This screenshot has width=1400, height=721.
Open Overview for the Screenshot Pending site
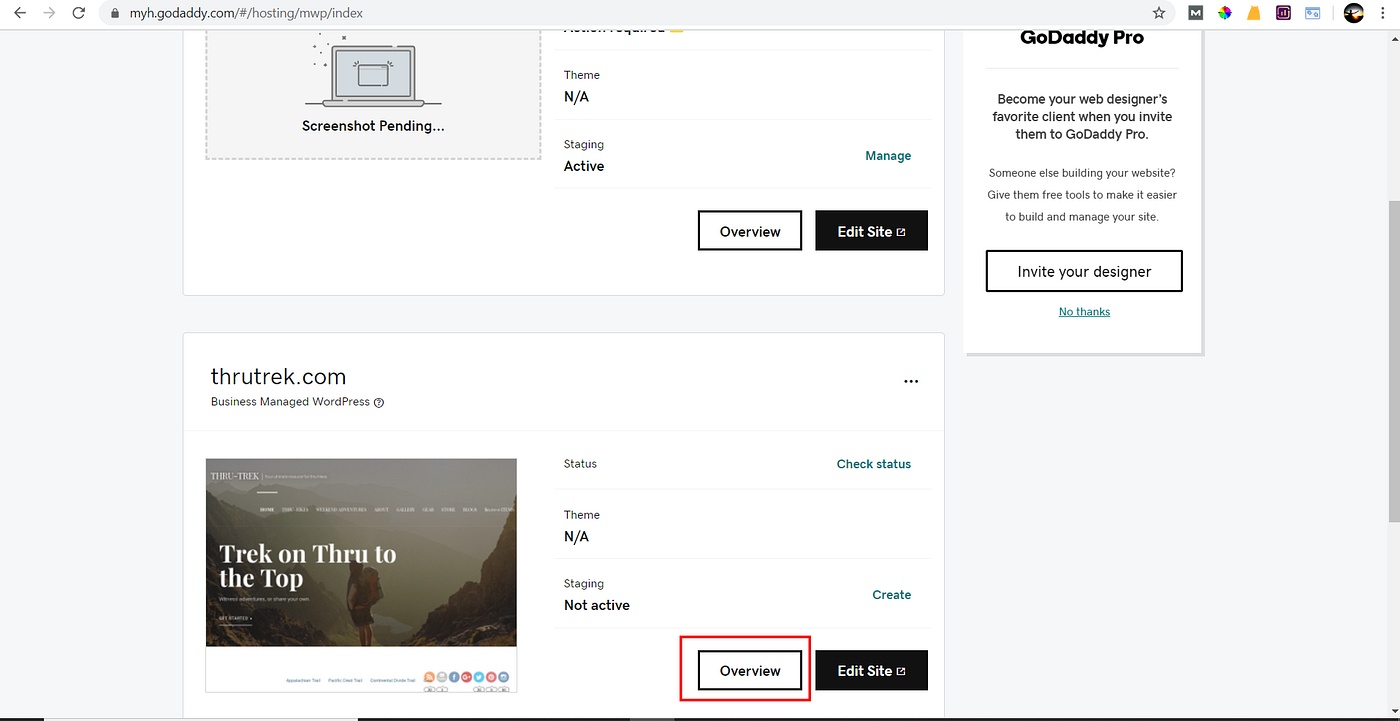coord(750,231)
